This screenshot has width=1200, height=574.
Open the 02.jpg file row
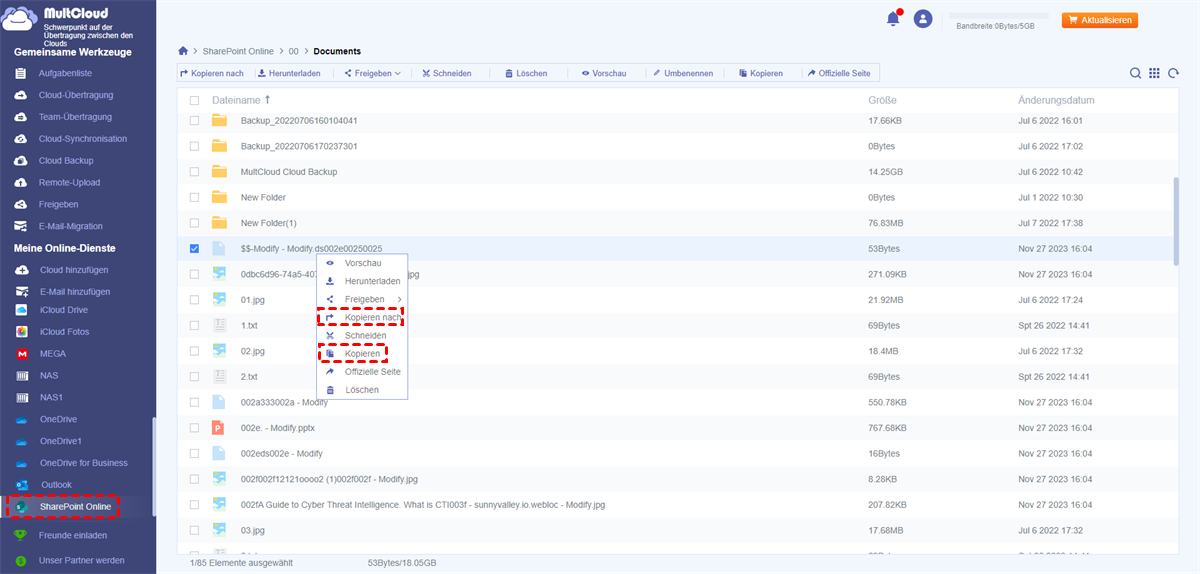tap(678, 351)
